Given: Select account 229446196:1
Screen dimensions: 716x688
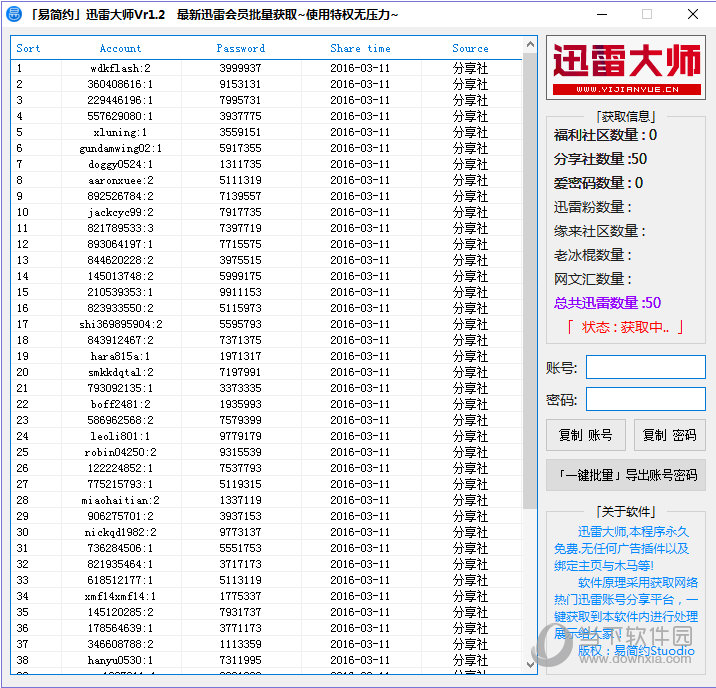Looking at the screenshot, I should click(121, 100).
